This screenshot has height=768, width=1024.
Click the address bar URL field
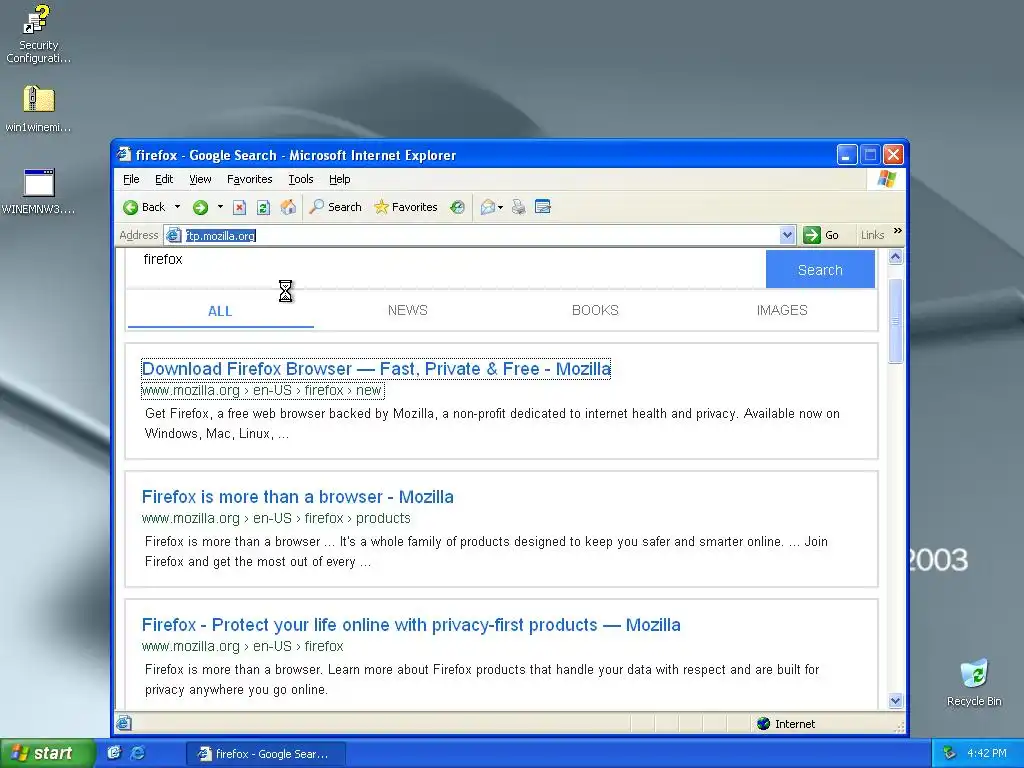tap(481, 235)
